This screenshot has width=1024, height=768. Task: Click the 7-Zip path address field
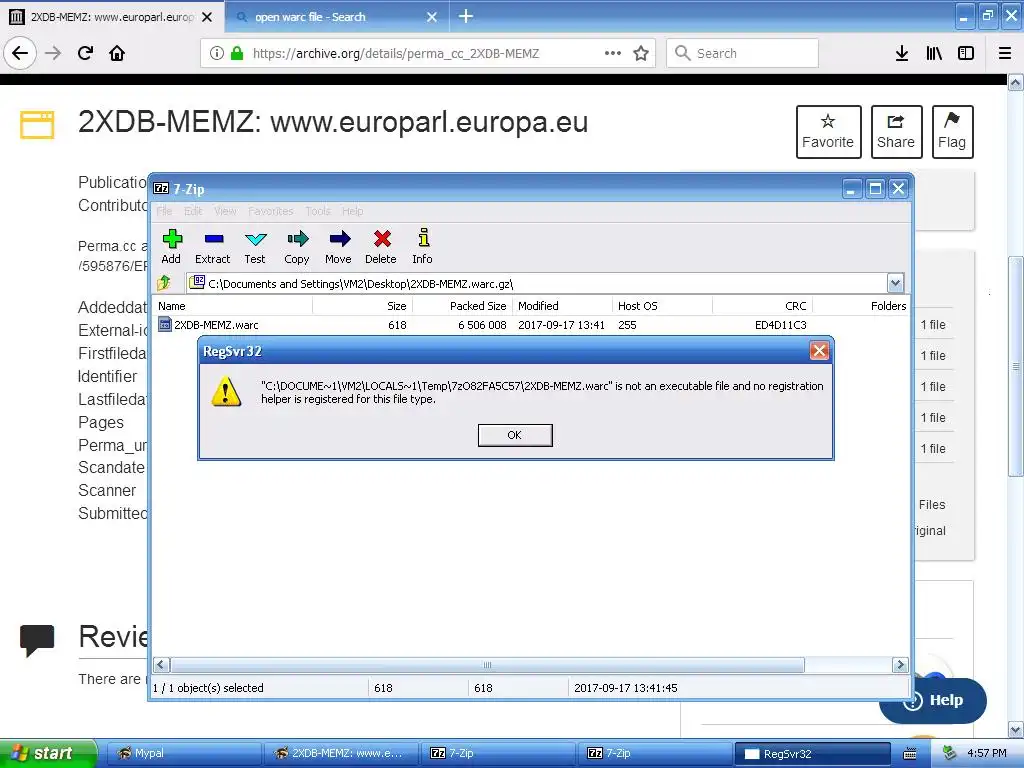coord(537,283)
